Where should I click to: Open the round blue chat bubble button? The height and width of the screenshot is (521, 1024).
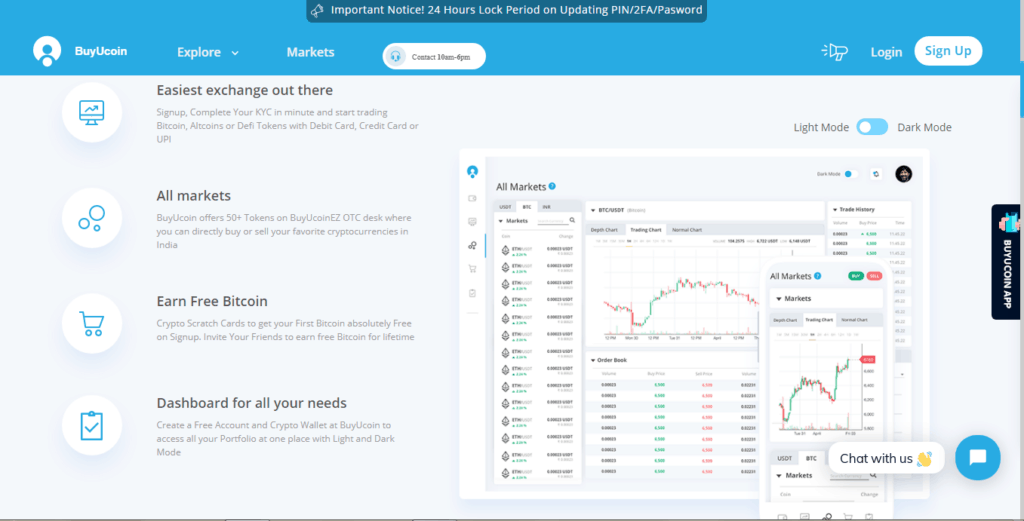pyautogui.click(x=978, y=458)
